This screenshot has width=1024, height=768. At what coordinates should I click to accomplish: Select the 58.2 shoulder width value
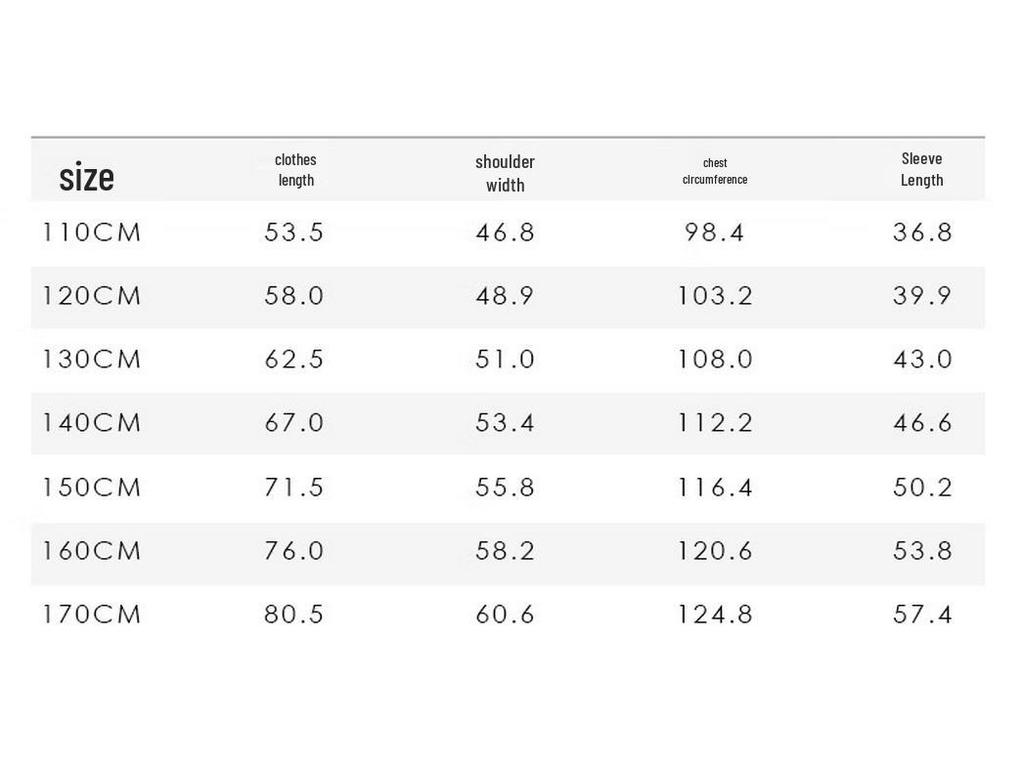[x=505, y=551]
